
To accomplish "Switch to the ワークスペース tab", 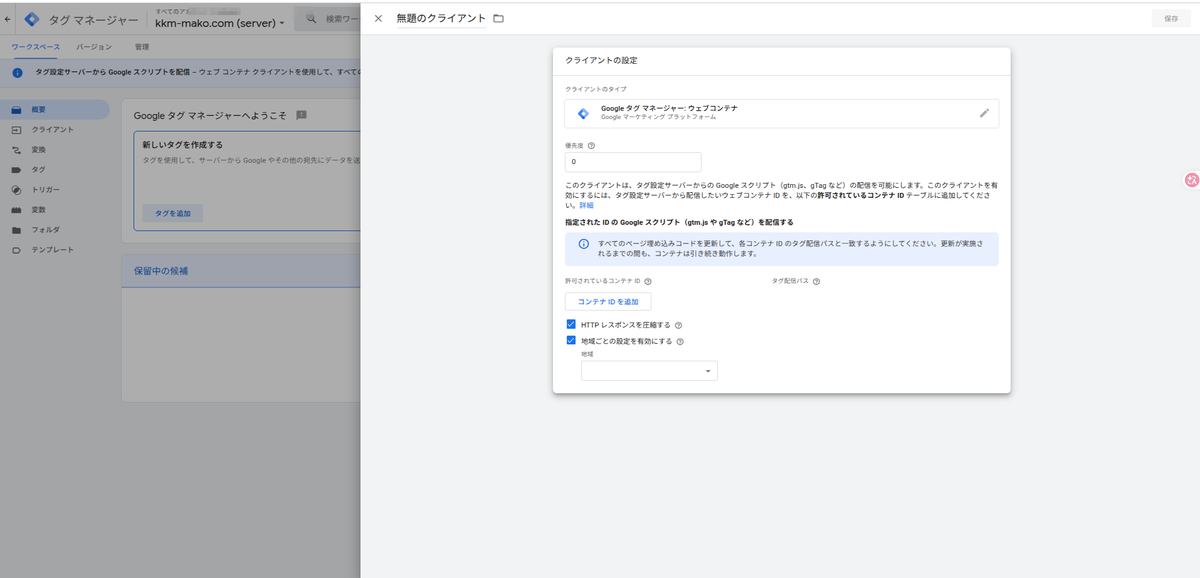I will (35, 47).
